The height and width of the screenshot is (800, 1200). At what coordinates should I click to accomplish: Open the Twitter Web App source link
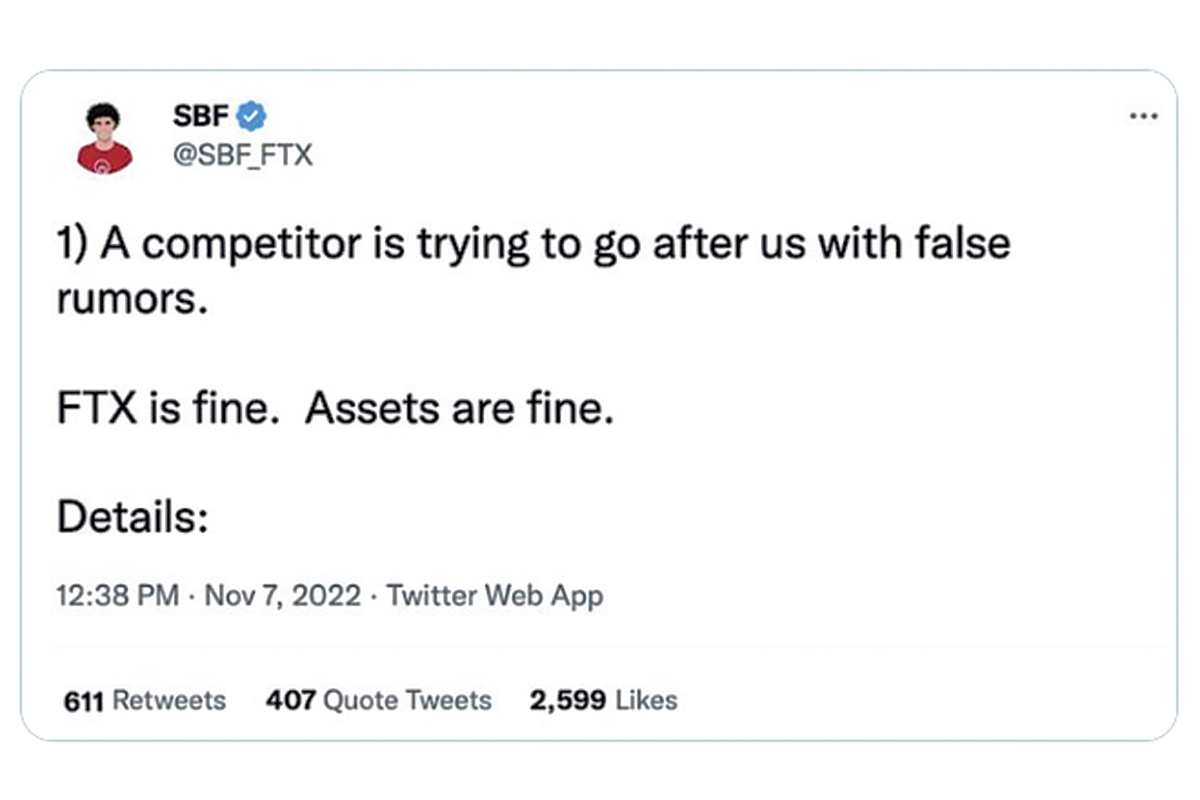coord(495,596)
